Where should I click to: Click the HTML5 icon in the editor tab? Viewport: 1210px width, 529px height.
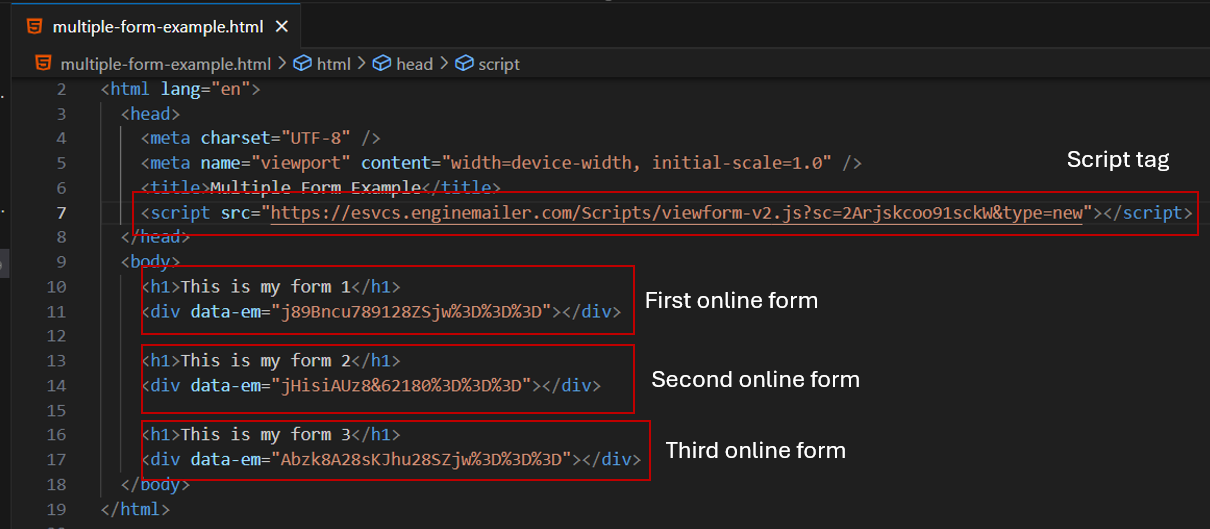34,26
